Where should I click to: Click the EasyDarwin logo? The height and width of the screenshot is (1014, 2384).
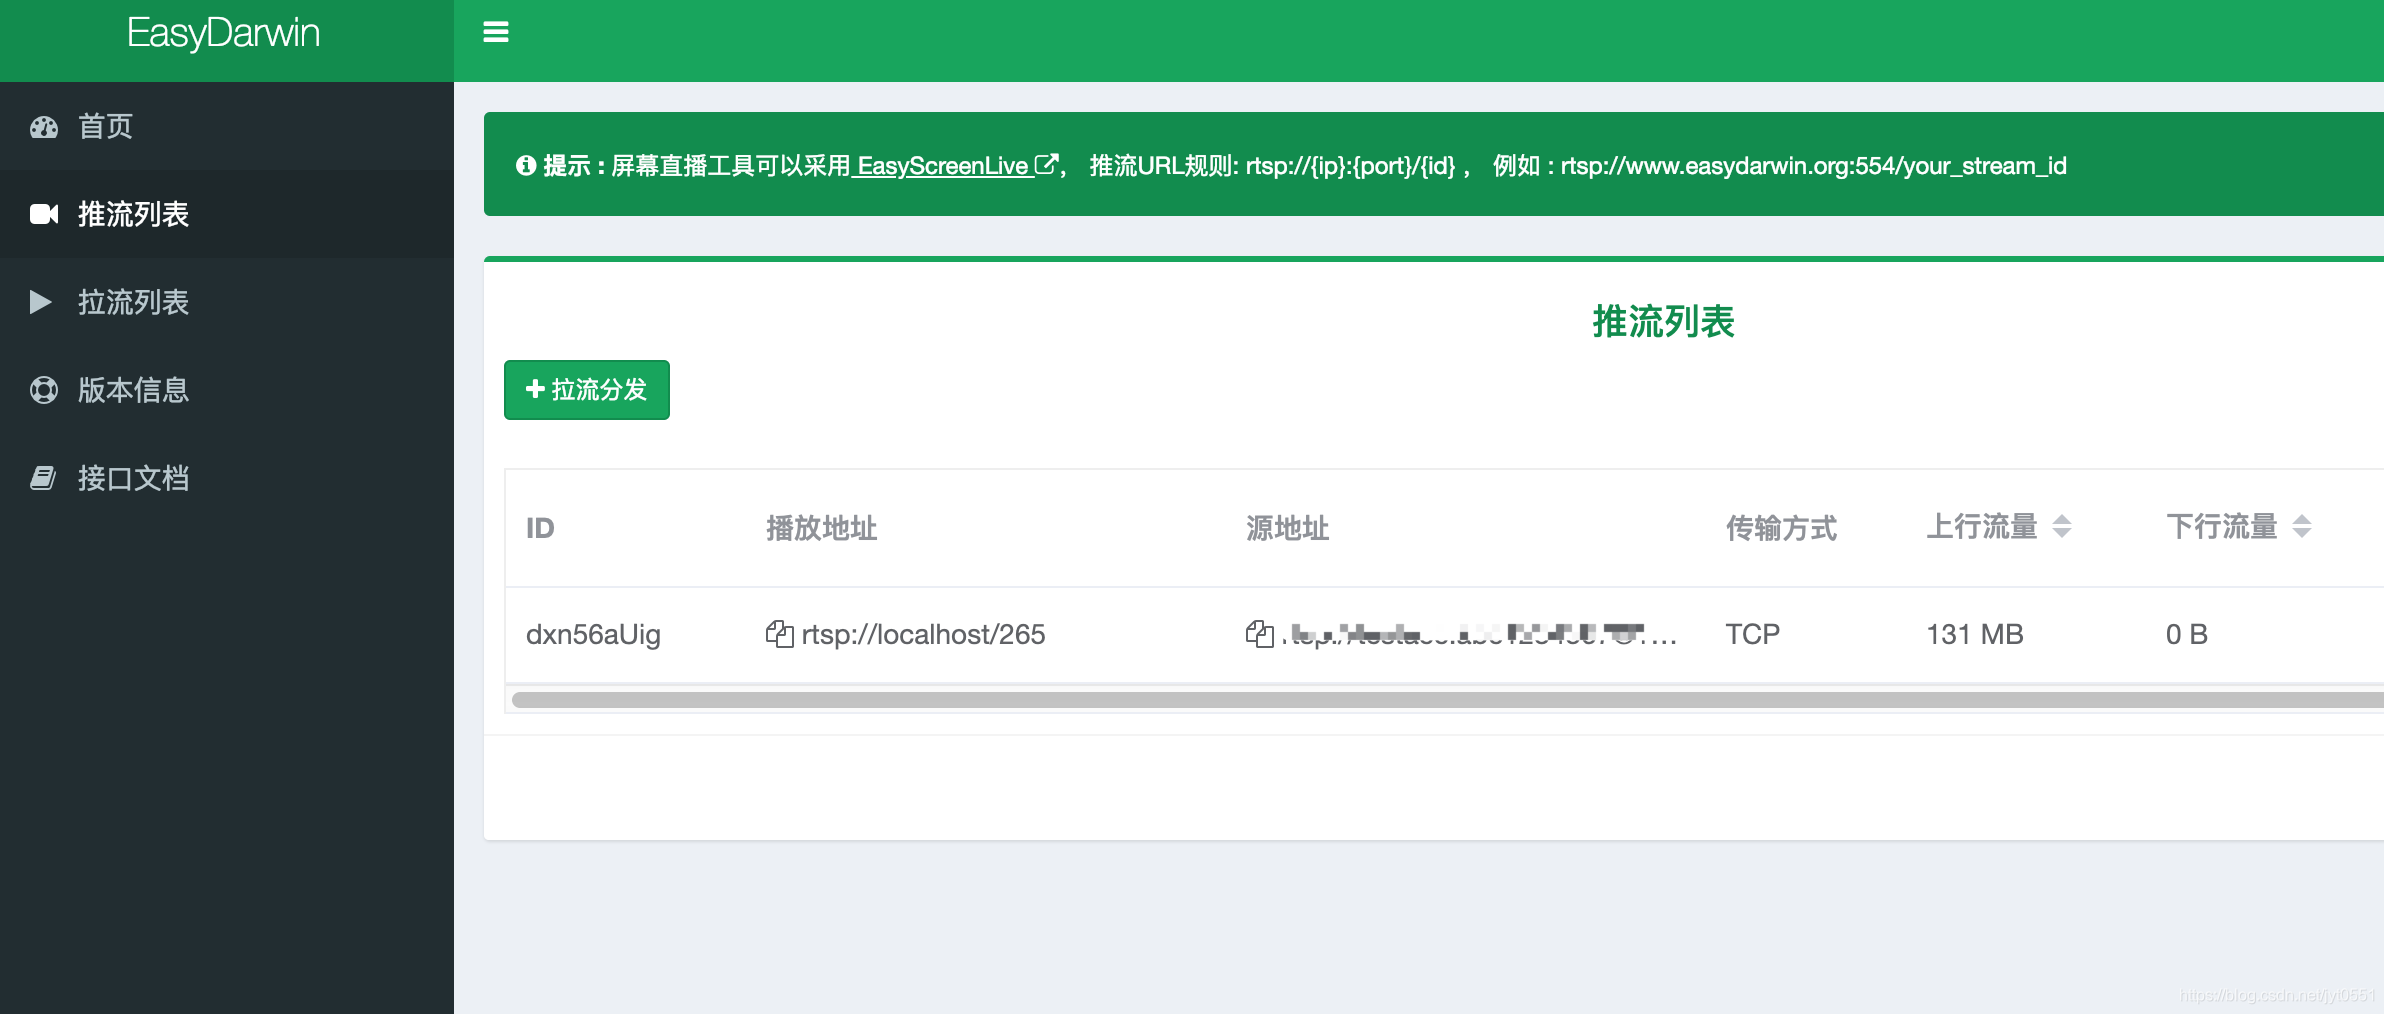click(x=224, y=32)
